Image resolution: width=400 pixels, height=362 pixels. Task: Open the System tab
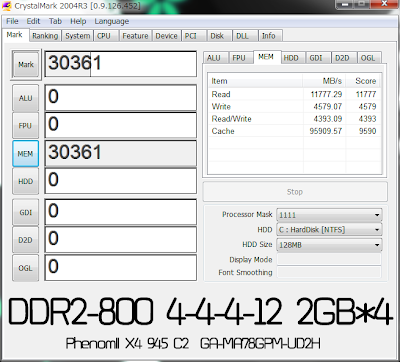pos(77,36)
